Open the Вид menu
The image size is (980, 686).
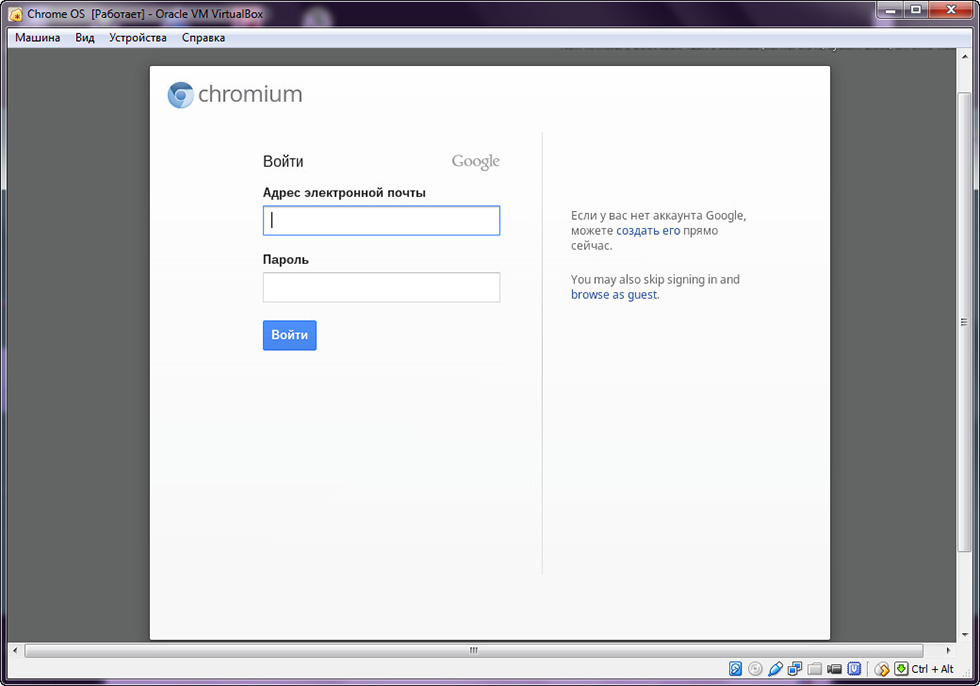pos(85,37)
